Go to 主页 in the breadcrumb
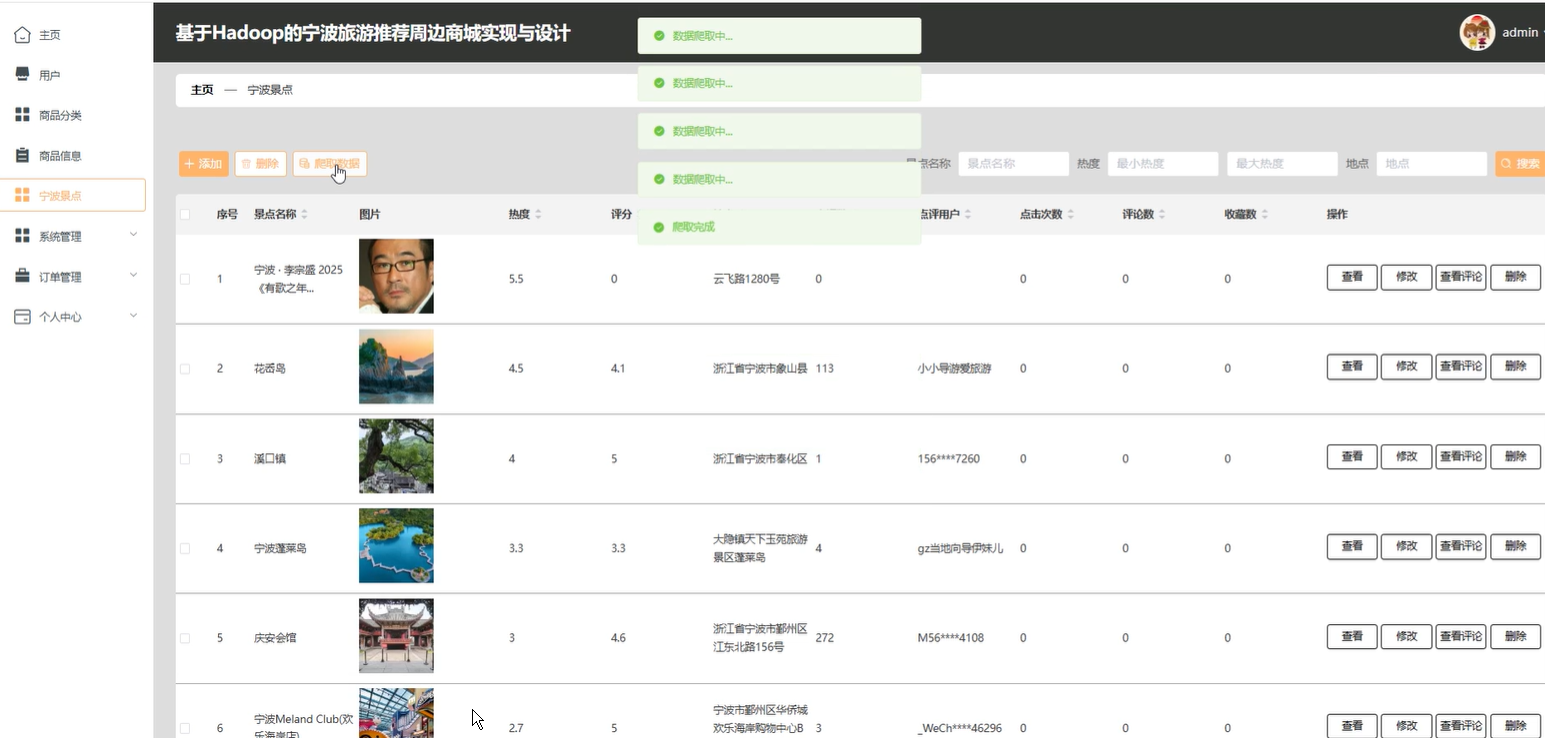 click(202, 90)
